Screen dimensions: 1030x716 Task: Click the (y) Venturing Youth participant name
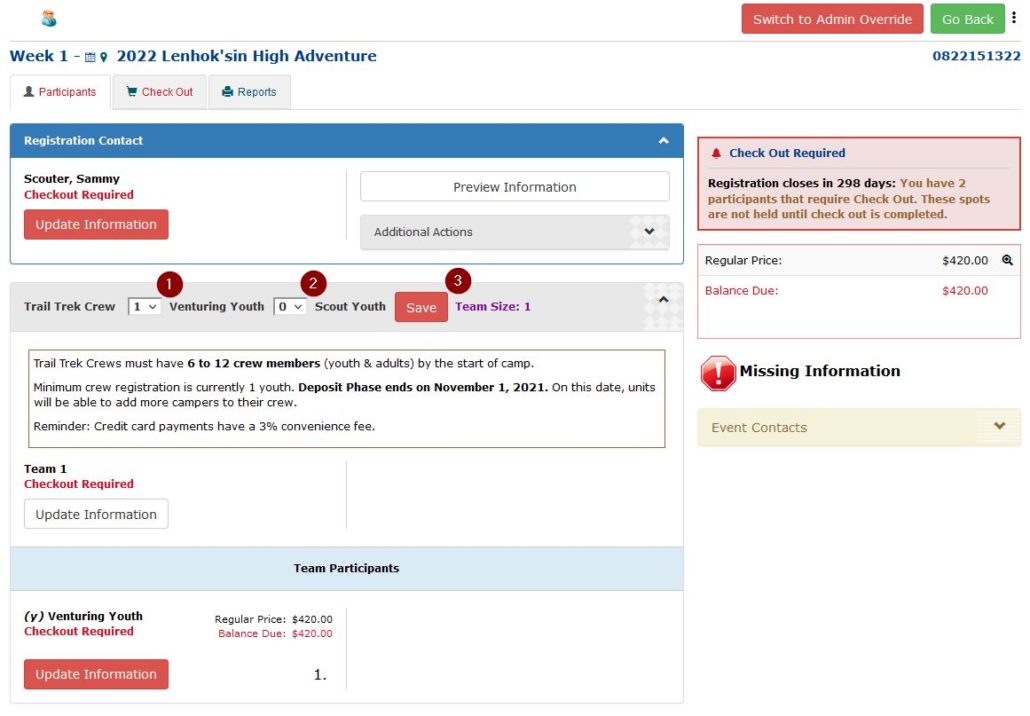[83, 616]
